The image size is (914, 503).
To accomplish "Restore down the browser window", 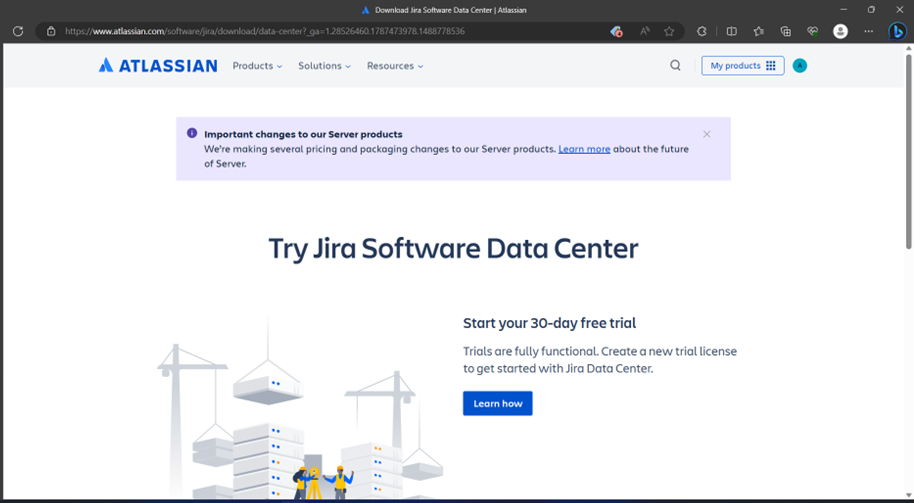I will (871, 10).
